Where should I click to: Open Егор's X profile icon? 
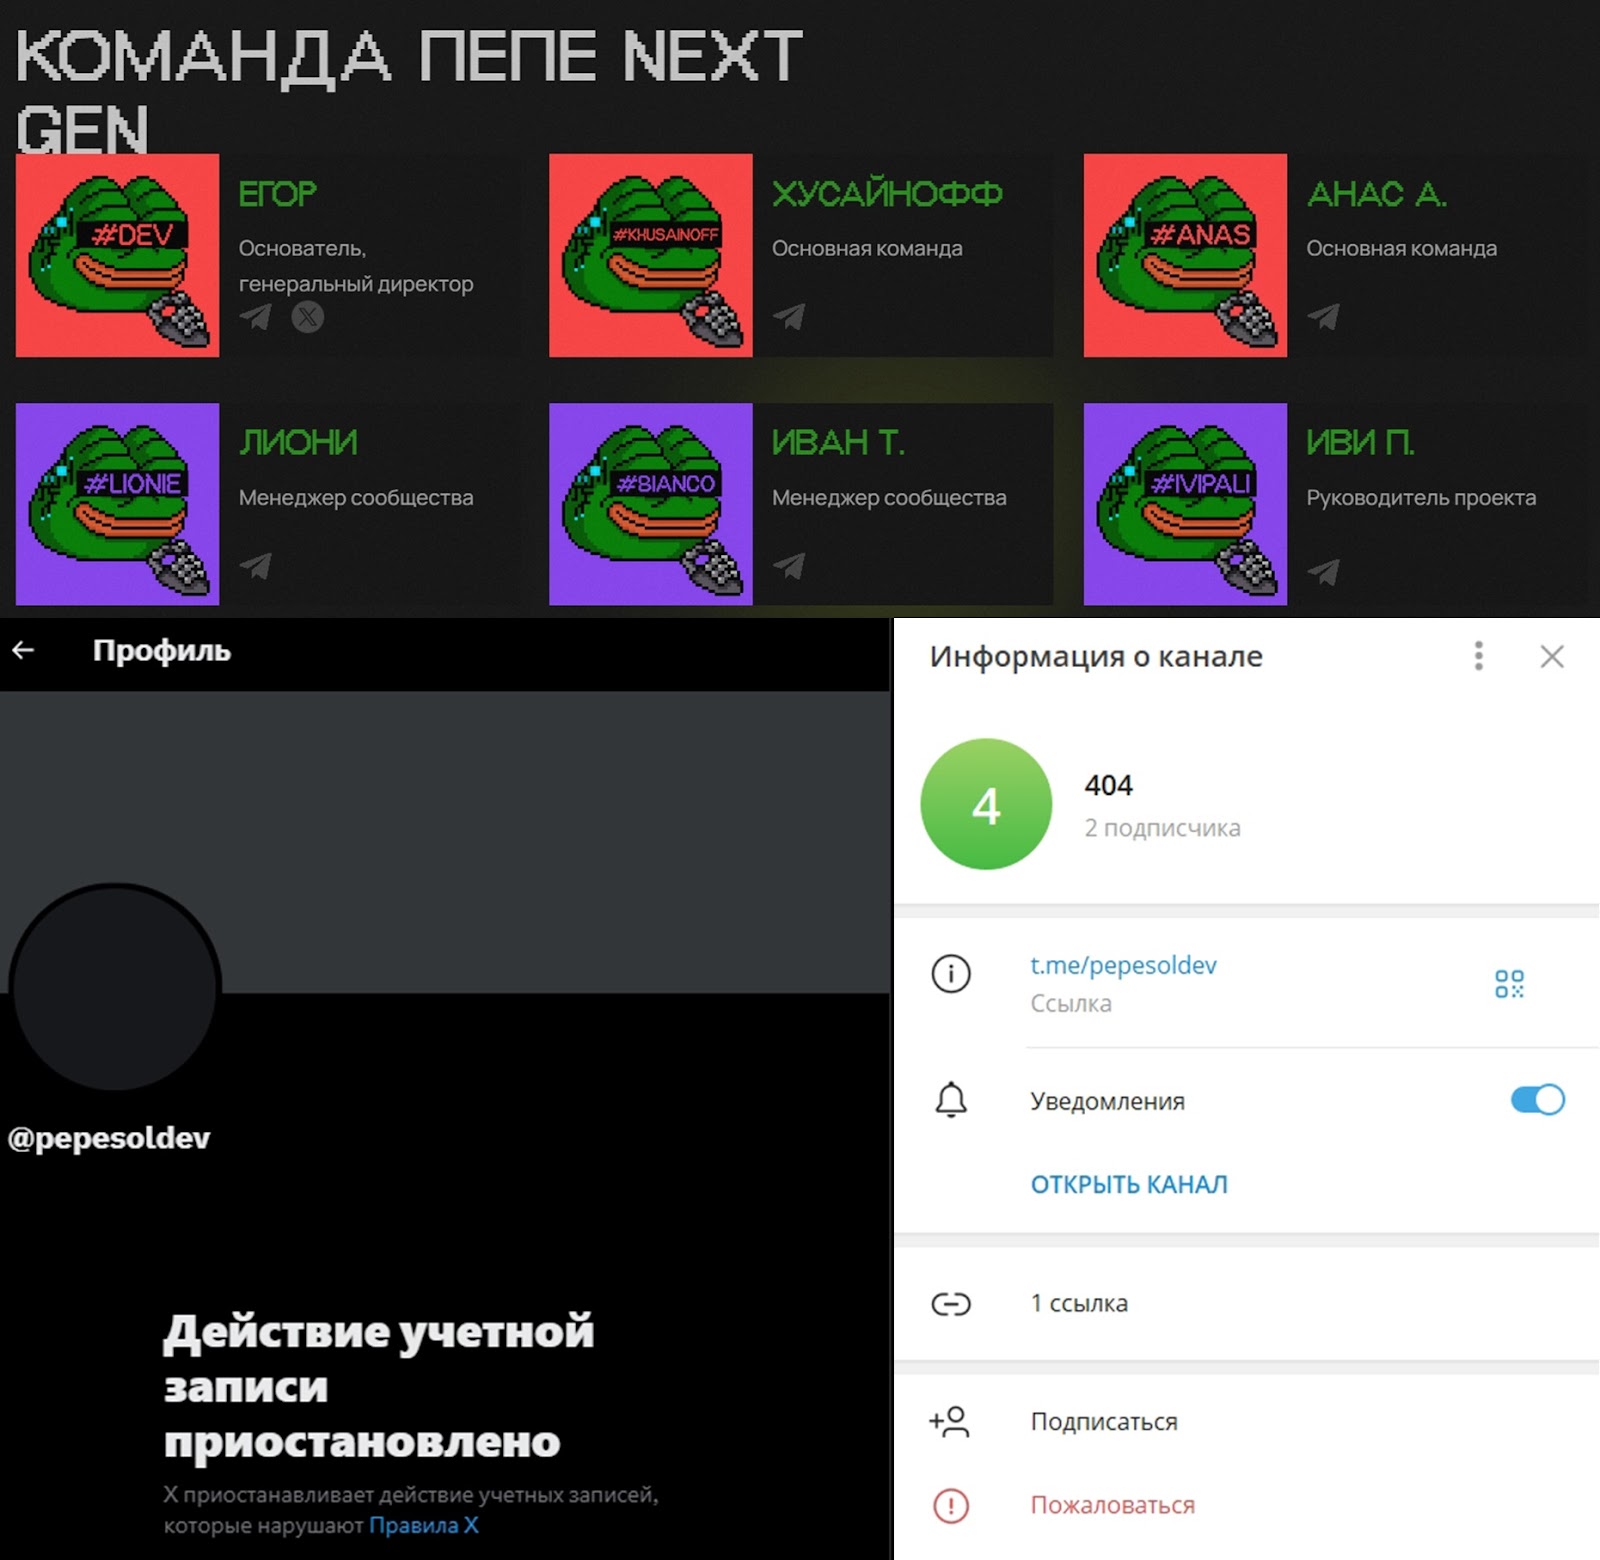(x=307, y=317)
